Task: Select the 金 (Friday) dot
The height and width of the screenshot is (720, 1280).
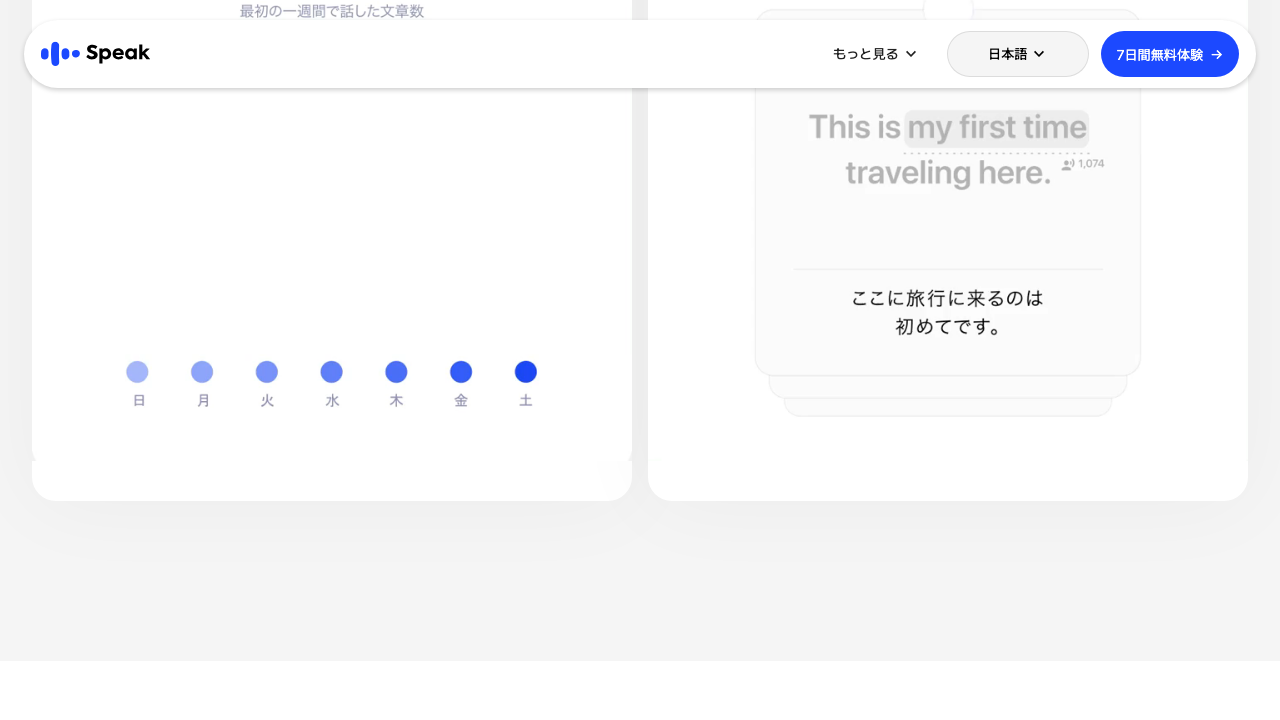Action: (x=461, y=372)
